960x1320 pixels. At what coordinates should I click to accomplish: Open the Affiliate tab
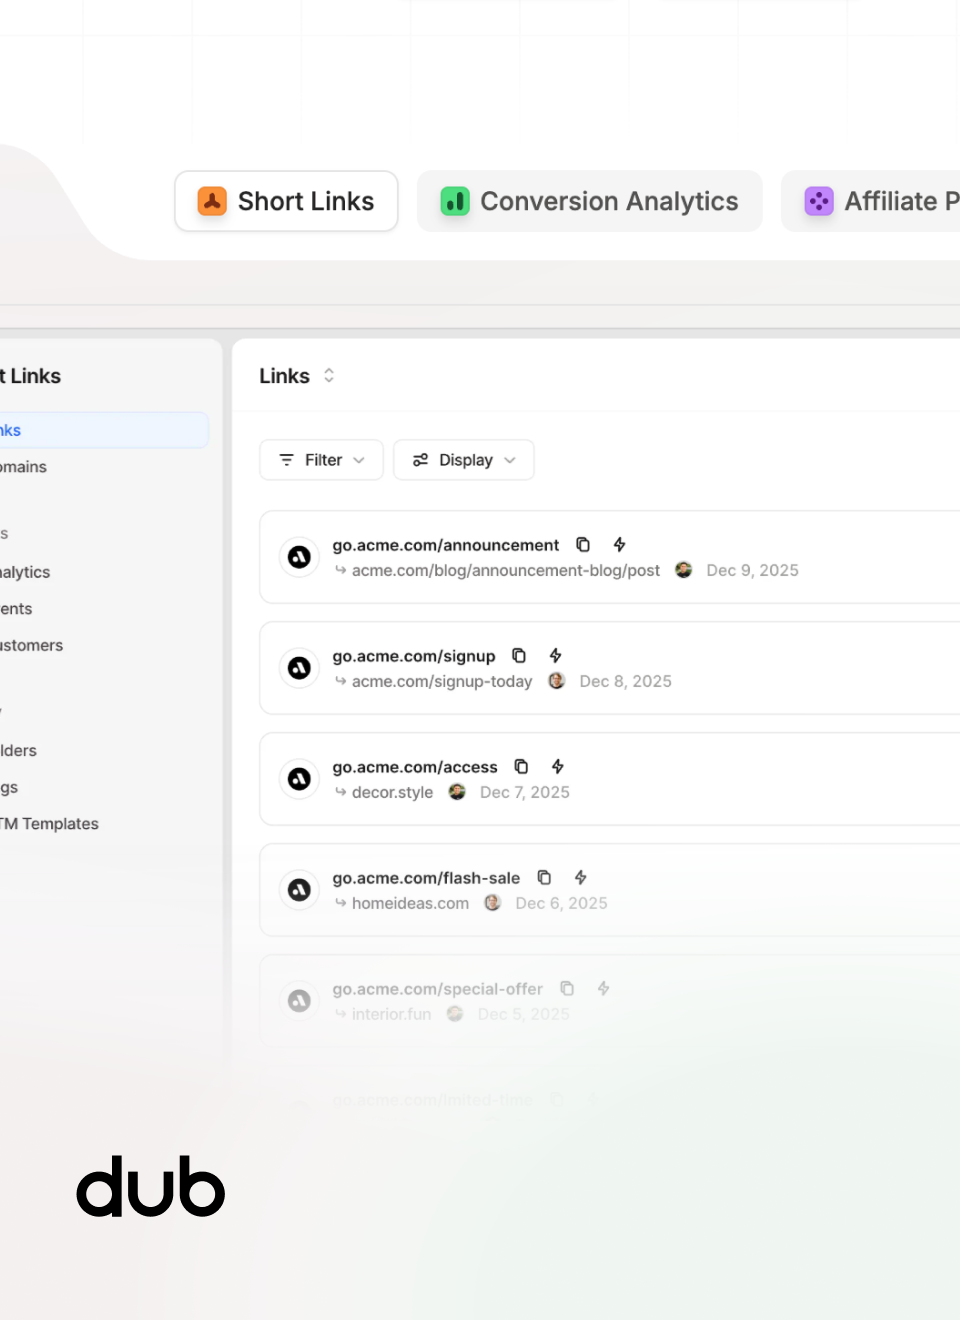(871, 201)
